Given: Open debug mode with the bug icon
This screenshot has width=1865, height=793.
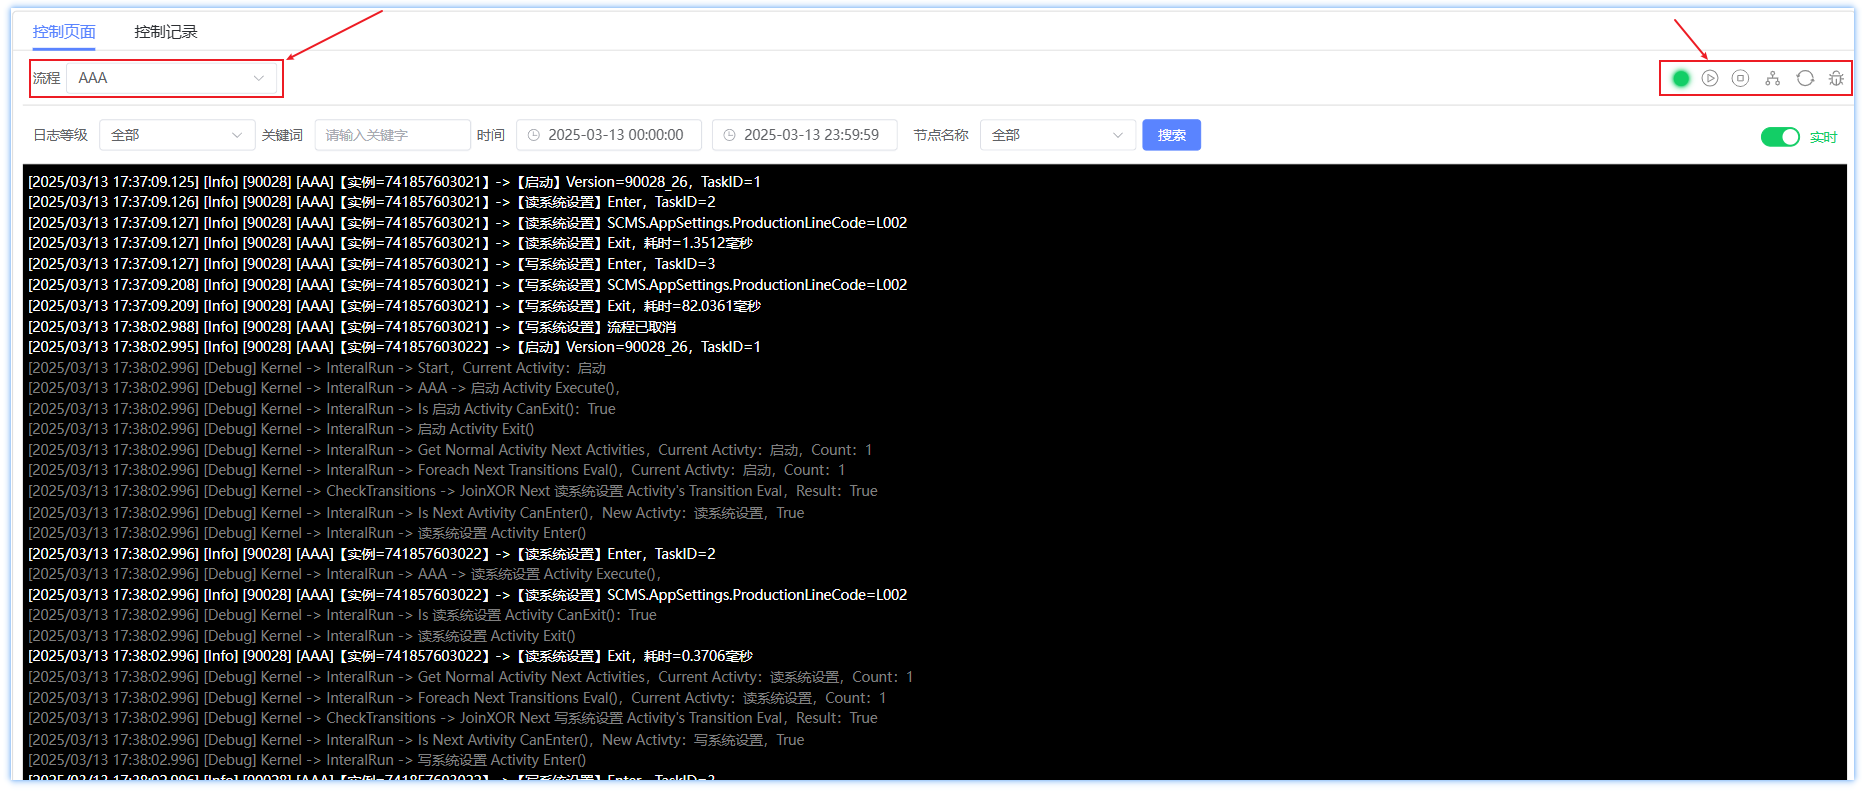Looking at the screenshot, I should coord(1836,78).
